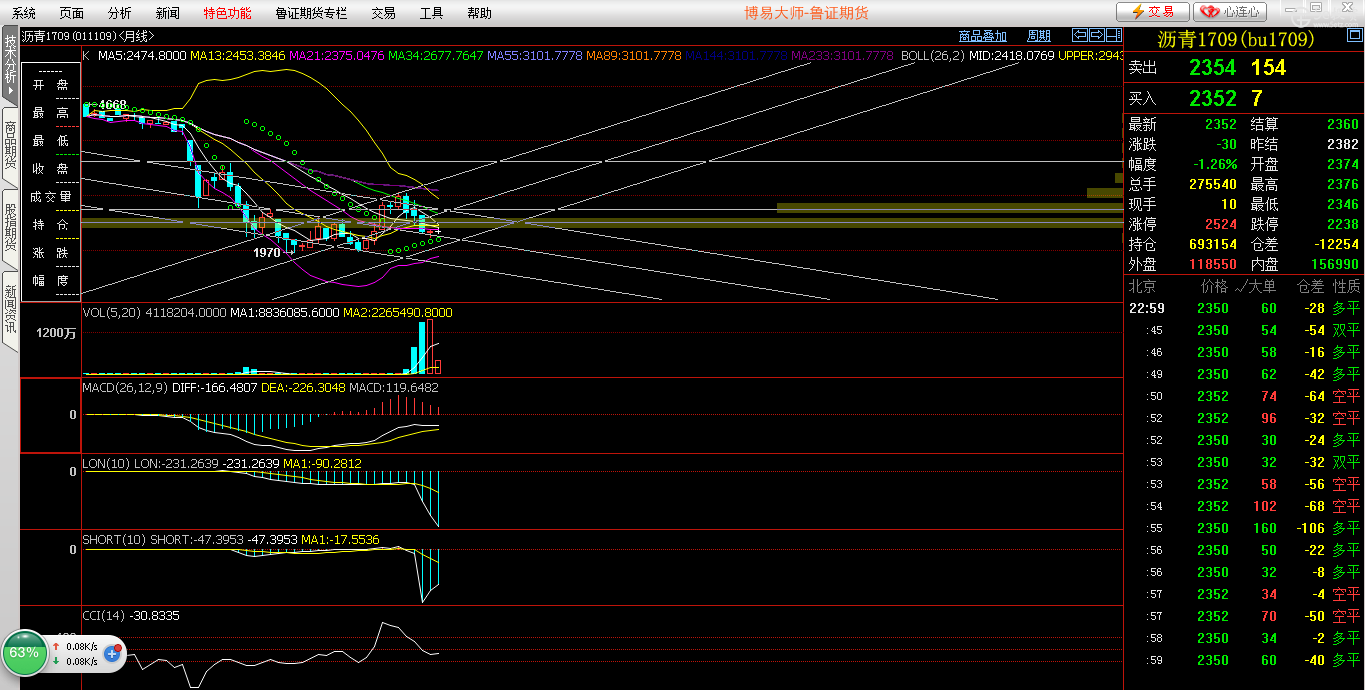The height and width of the screenshot is (690, 1365).
Task: Select the 商品期货 side tab
Action: tap(10, 146)
